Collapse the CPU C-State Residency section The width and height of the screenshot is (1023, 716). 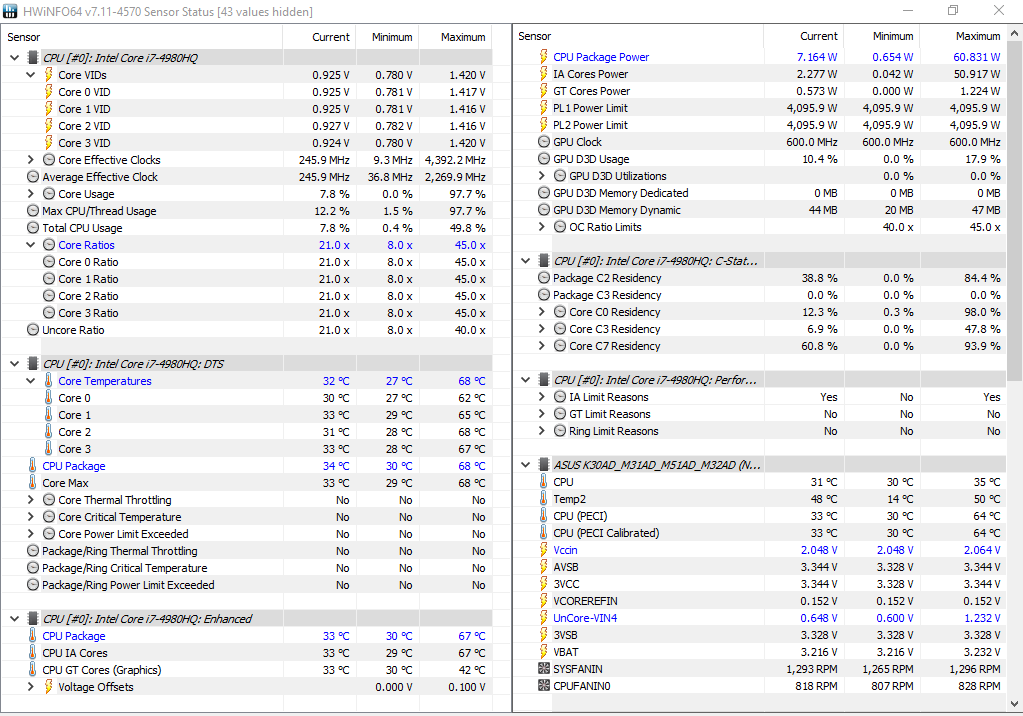[x=527, y=261]
